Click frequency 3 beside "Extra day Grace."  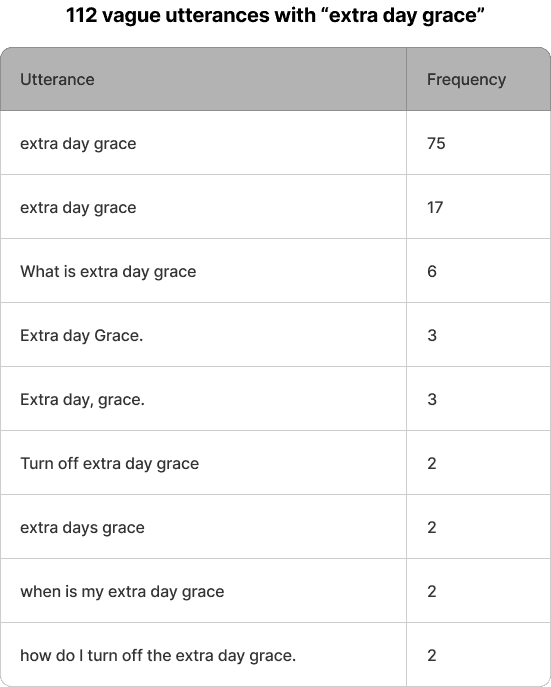point(432,335)
